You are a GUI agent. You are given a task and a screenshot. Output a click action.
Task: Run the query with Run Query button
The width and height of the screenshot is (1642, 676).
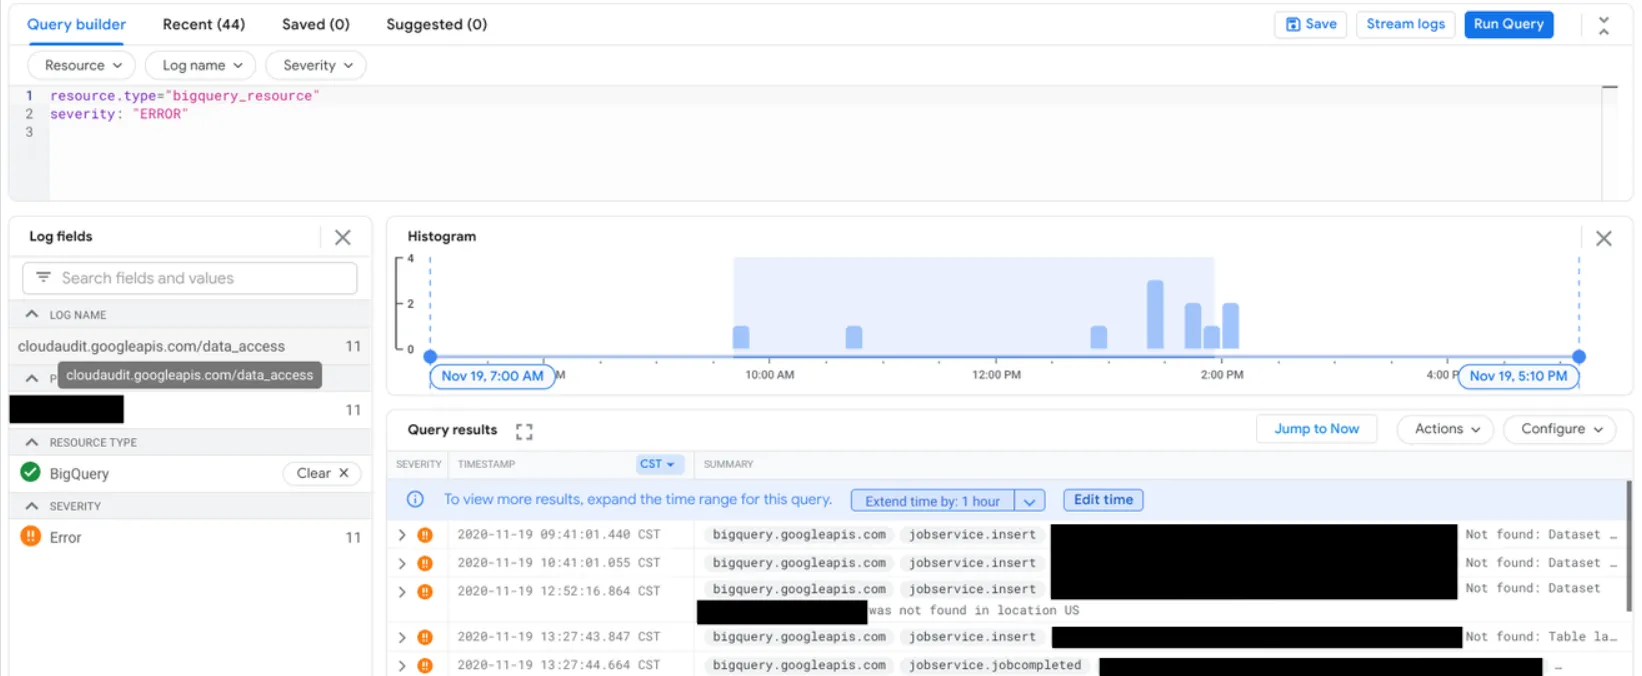point(1508,24)
